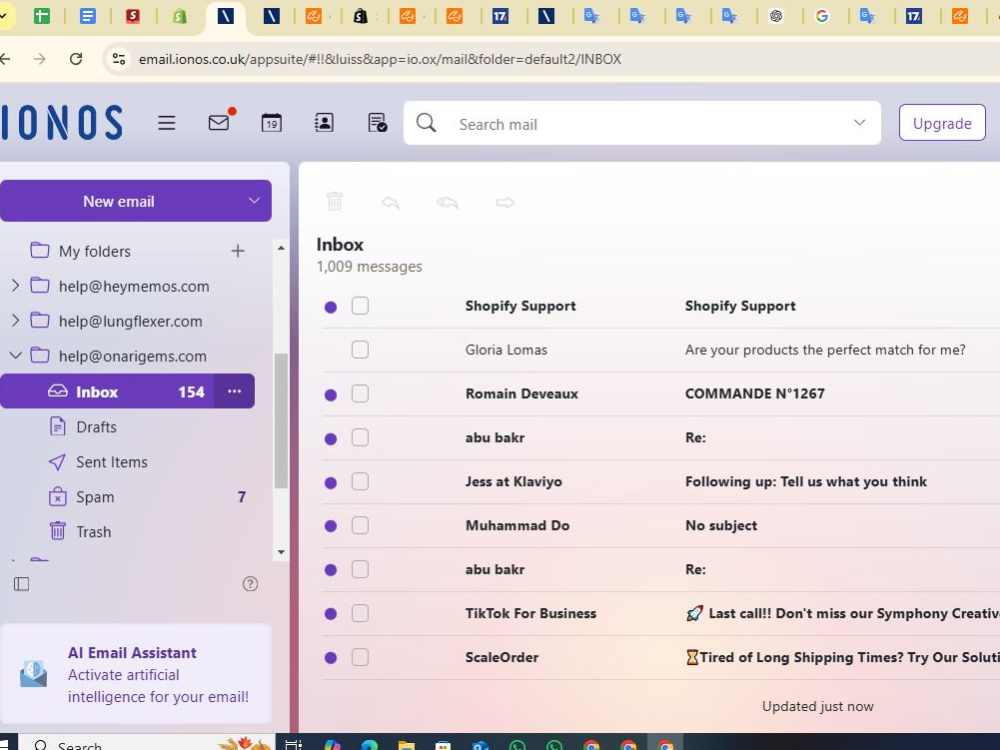The image size is (1000, 750).
Task: Open search options dropdown arrow
Action: coord(860,122)
